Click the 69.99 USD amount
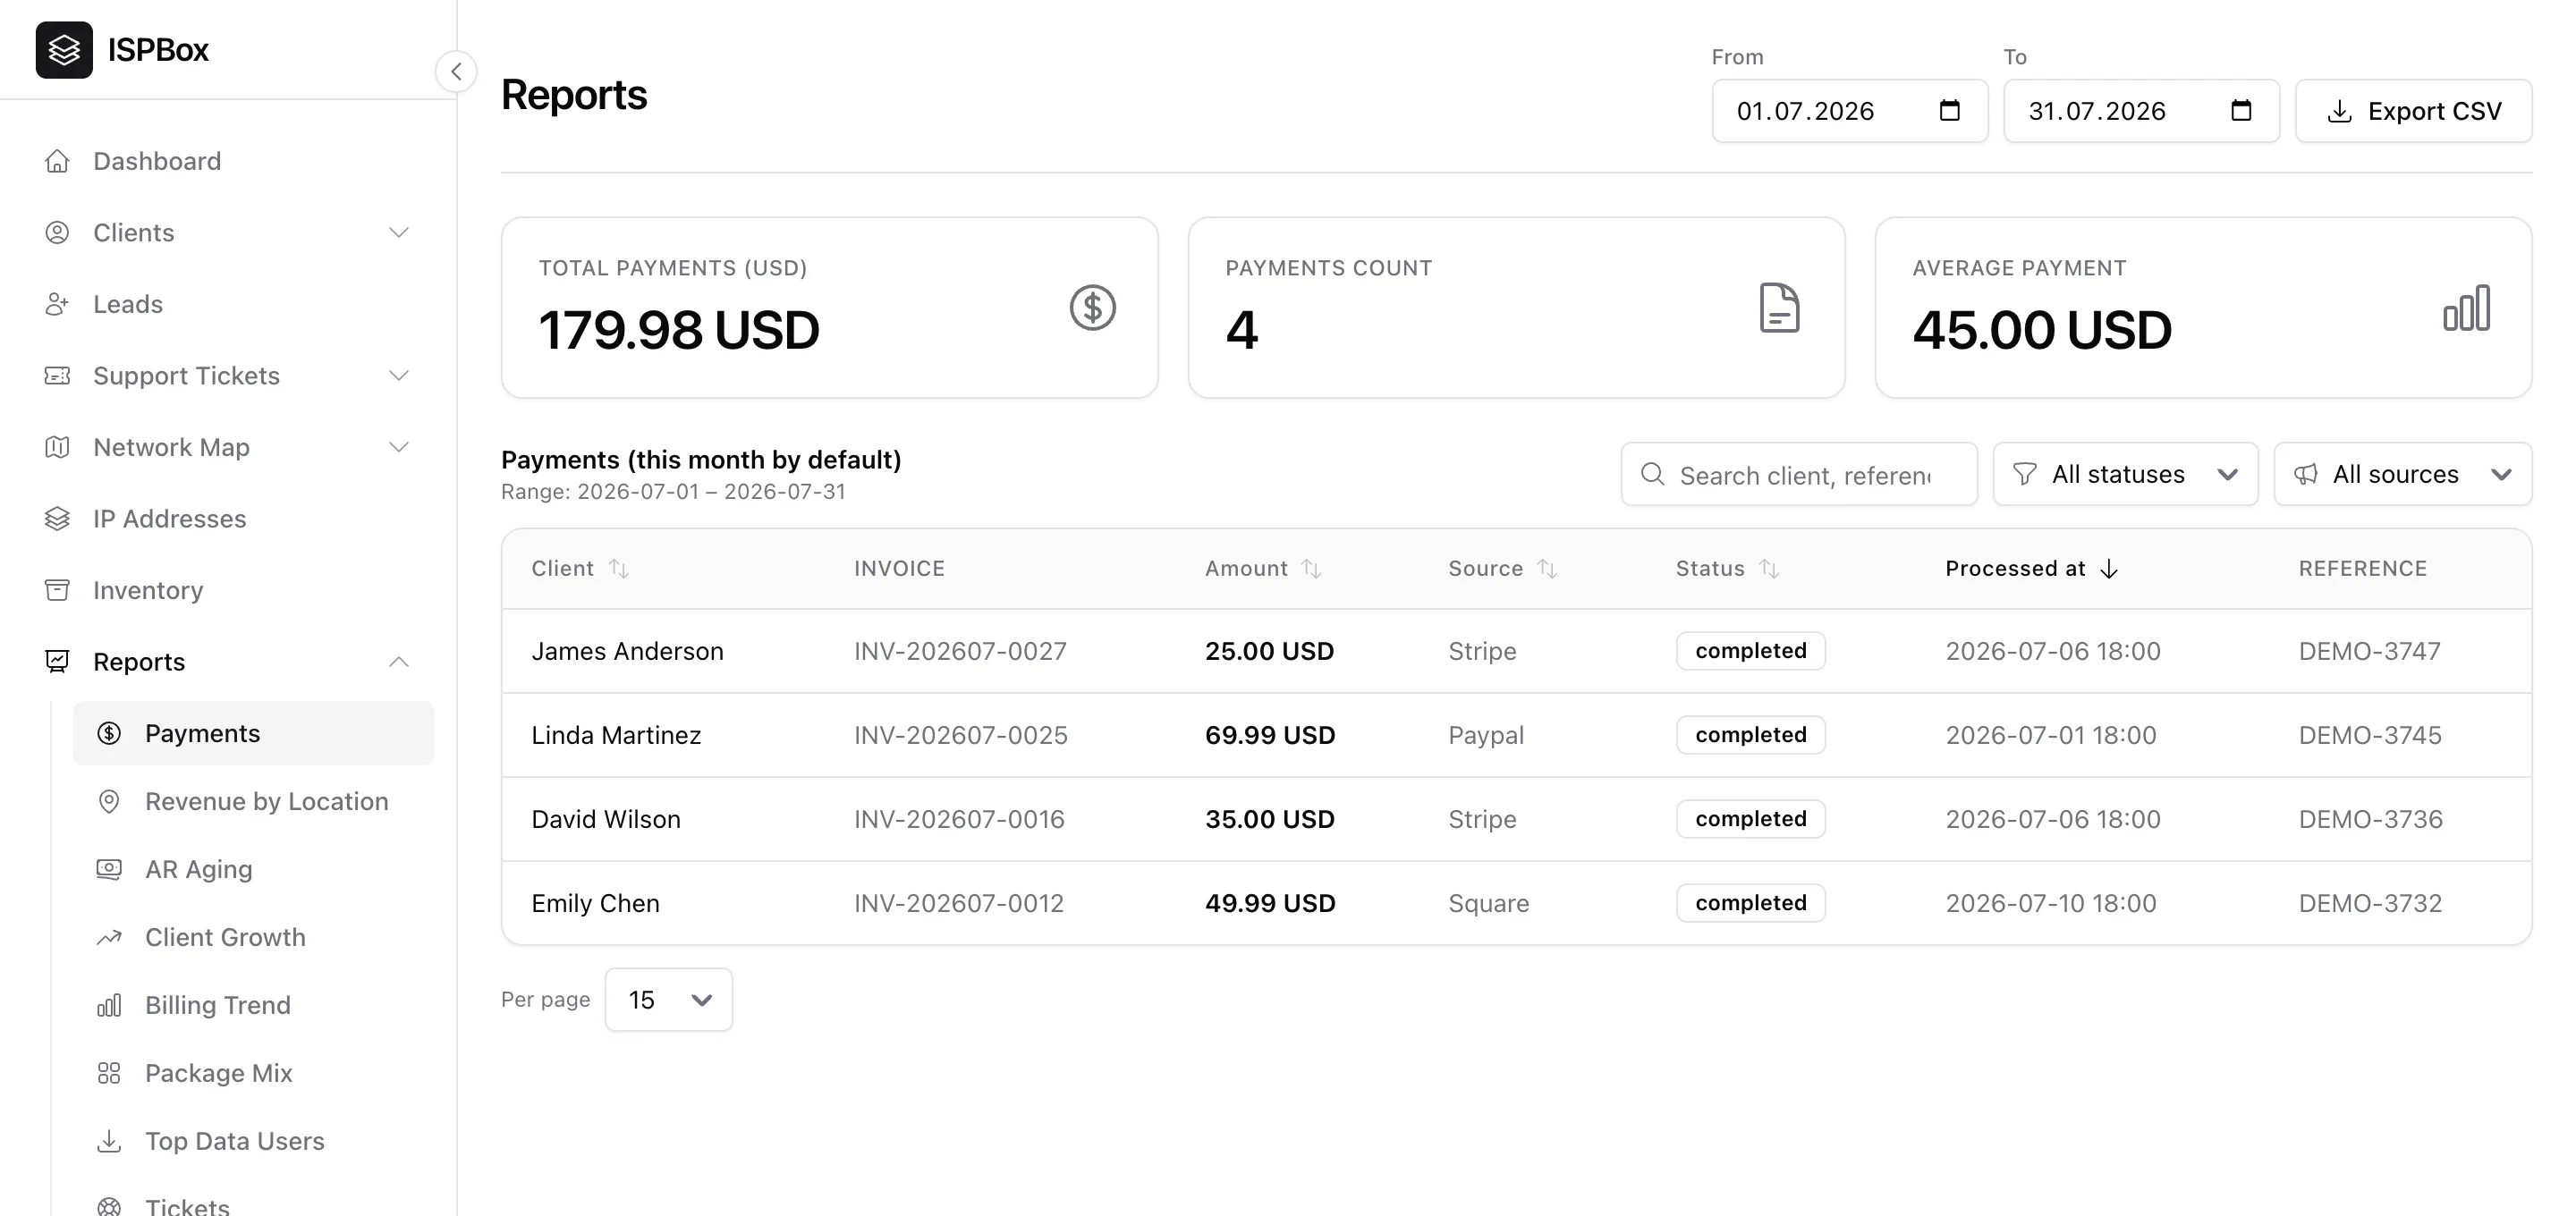 point(1270,735)
